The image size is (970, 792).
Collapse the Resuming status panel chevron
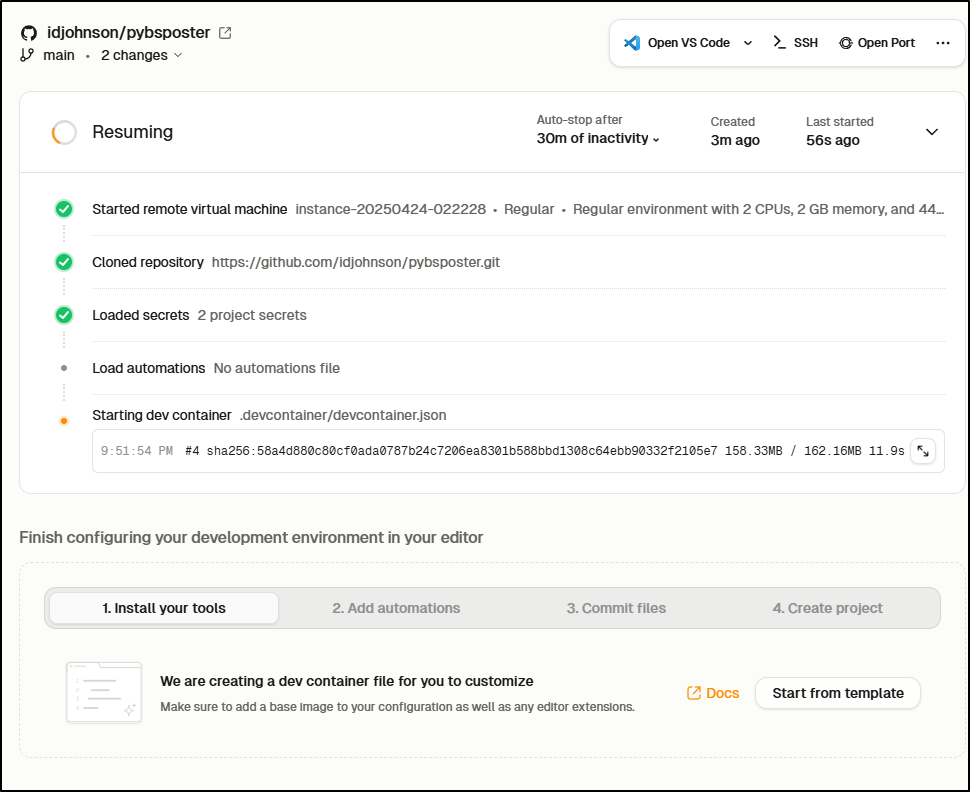(932, 132)
